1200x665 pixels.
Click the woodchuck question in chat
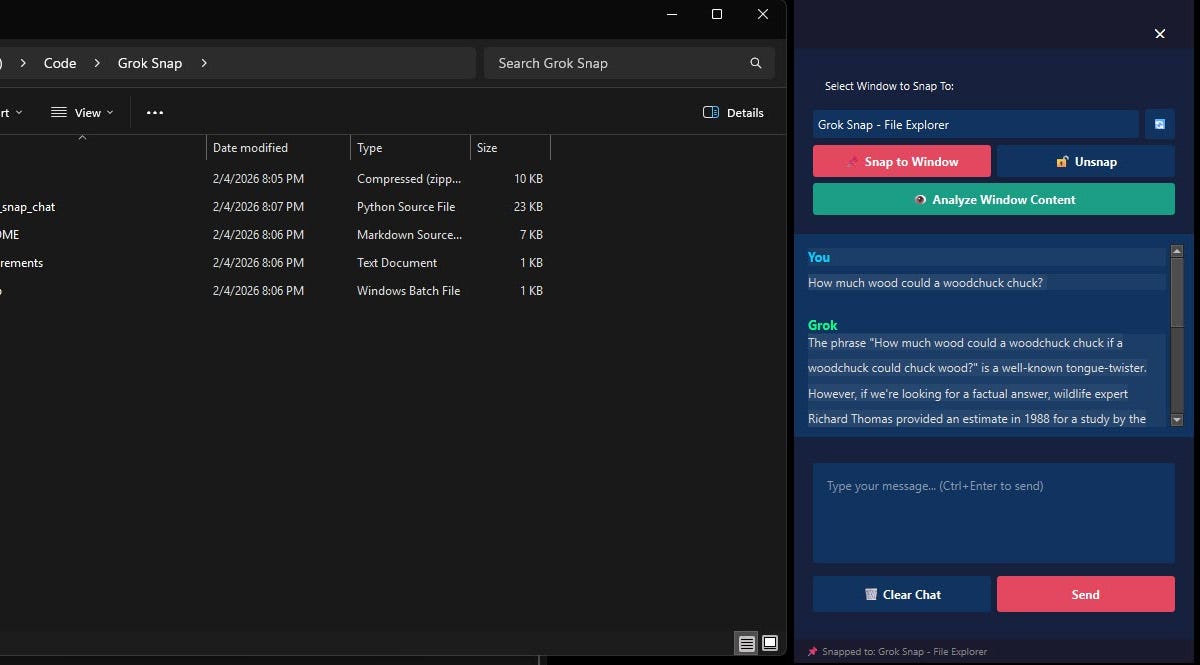pos(925,283)
